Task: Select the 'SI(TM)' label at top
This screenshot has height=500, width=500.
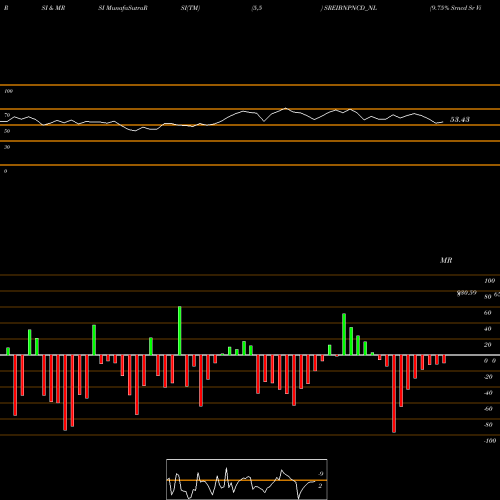Action: (x=190, y=8)
